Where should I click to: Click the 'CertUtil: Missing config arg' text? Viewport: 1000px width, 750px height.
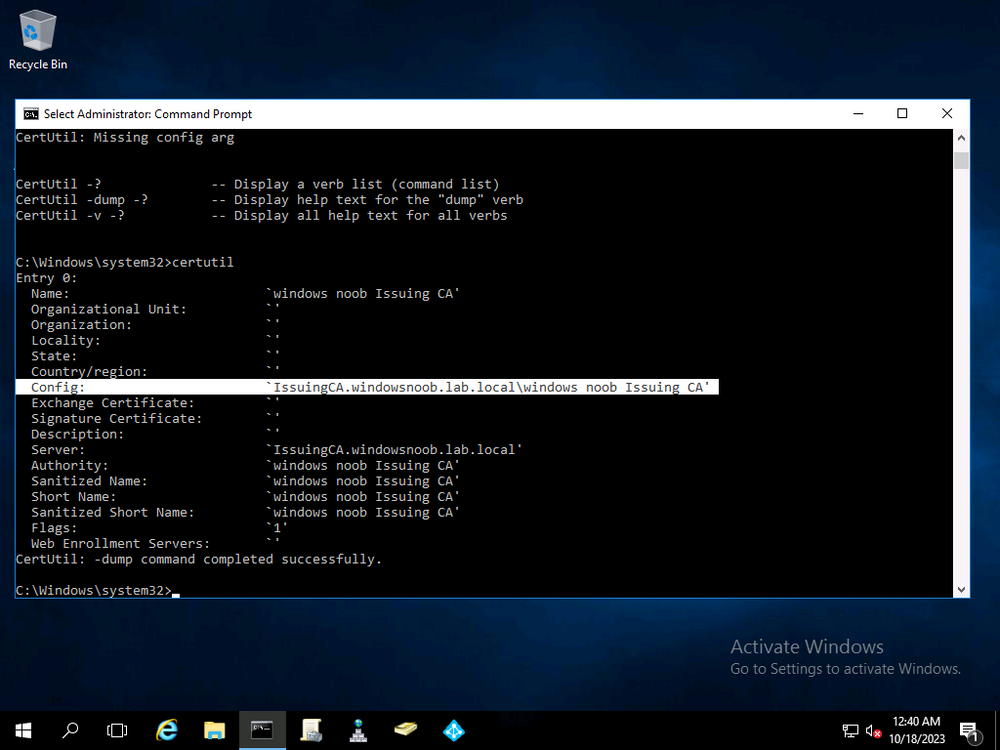click(x=125, y=137)
